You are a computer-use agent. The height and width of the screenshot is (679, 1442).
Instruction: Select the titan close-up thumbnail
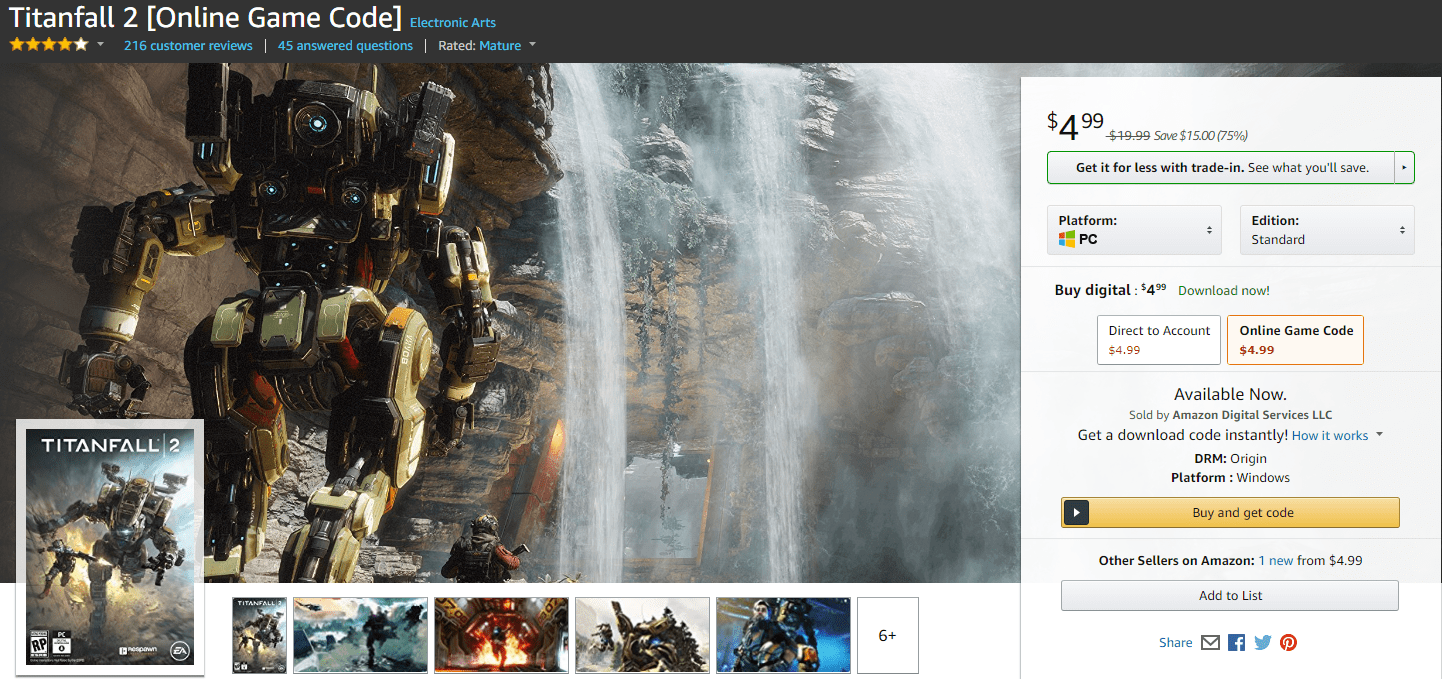[642, 635]
